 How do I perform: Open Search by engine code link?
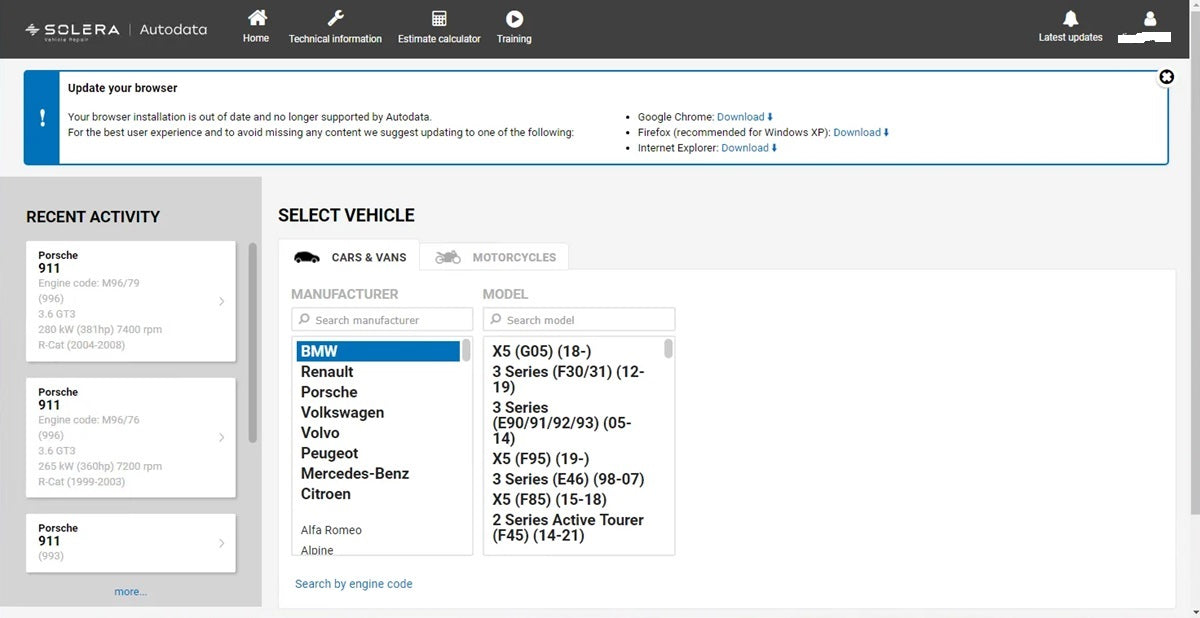[354, 584]
